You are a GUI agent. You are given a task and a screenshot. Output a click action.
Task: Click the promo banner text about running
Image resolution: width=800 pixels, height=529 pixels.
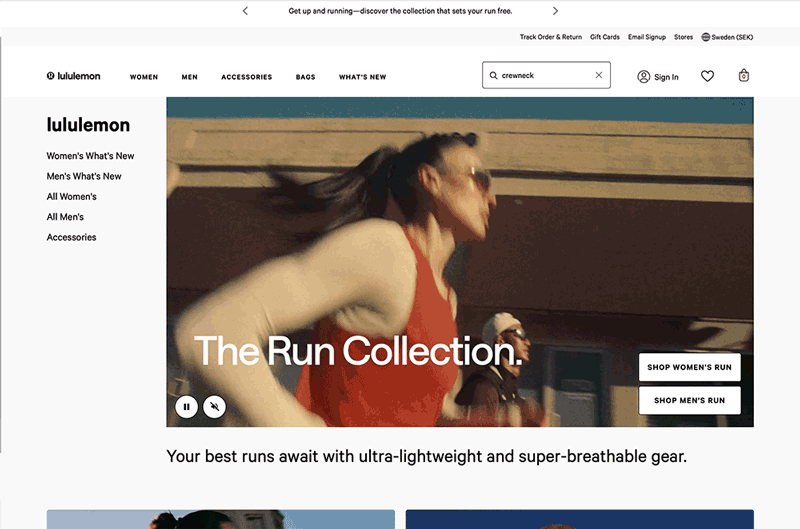pos(400,11)
